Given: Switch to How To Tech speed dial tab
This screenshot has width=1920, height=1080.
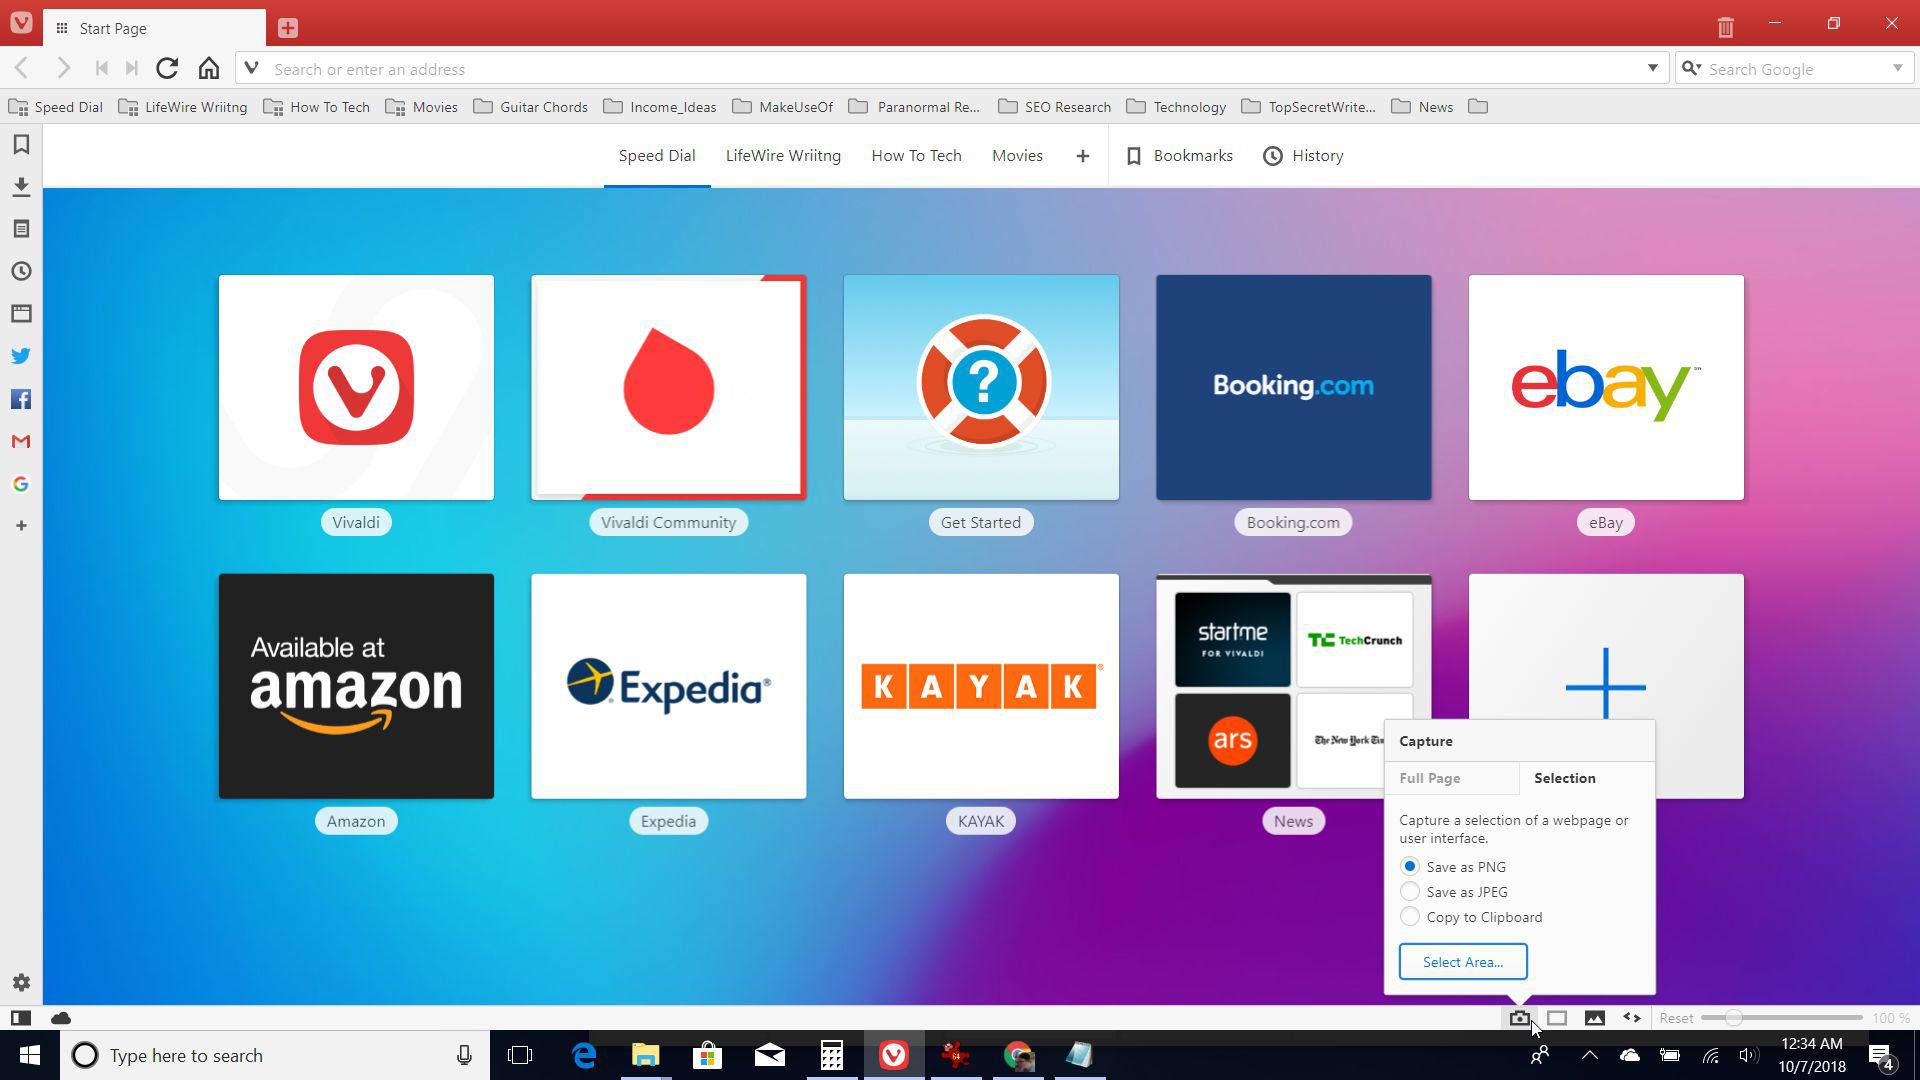Looking at the screenshot, I should coord(916,156).
